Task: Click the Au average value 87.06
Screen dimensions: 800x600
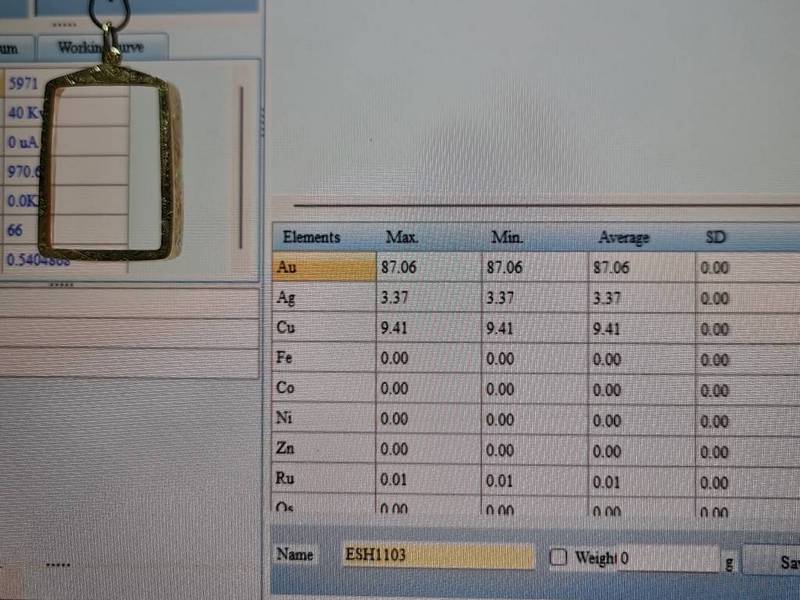Action: coord(611,268)
